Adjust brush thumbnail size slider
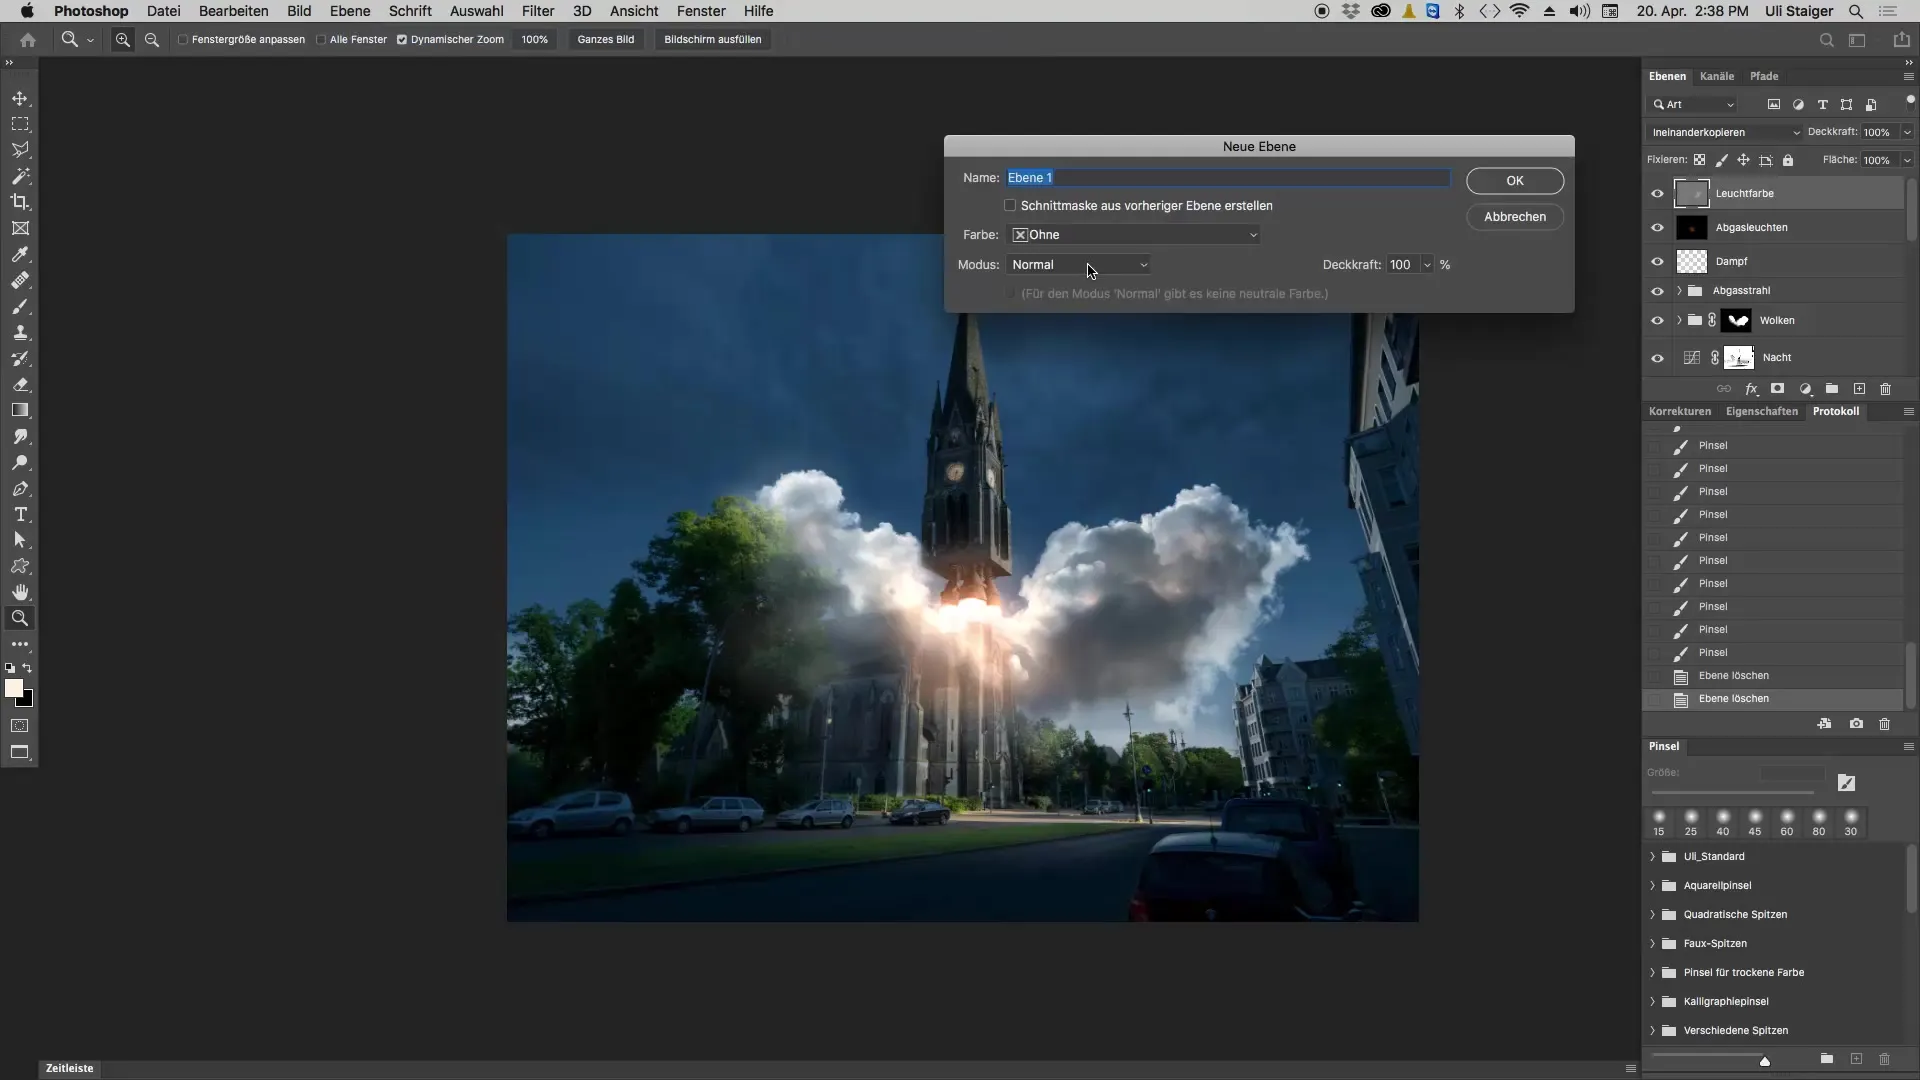The height and width of the screenshot is (1080, 1920). (x=1765, y=1061)
